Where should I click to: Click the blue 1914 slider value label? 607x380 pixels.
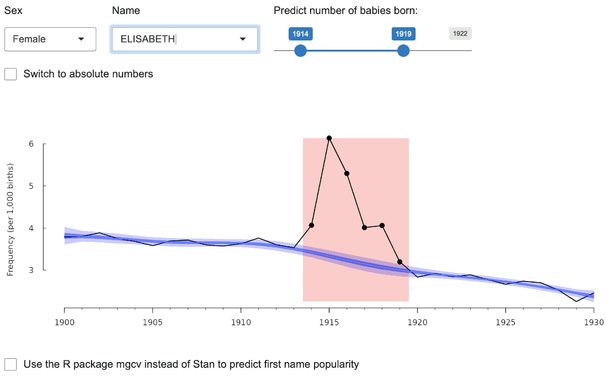[300, 34]
